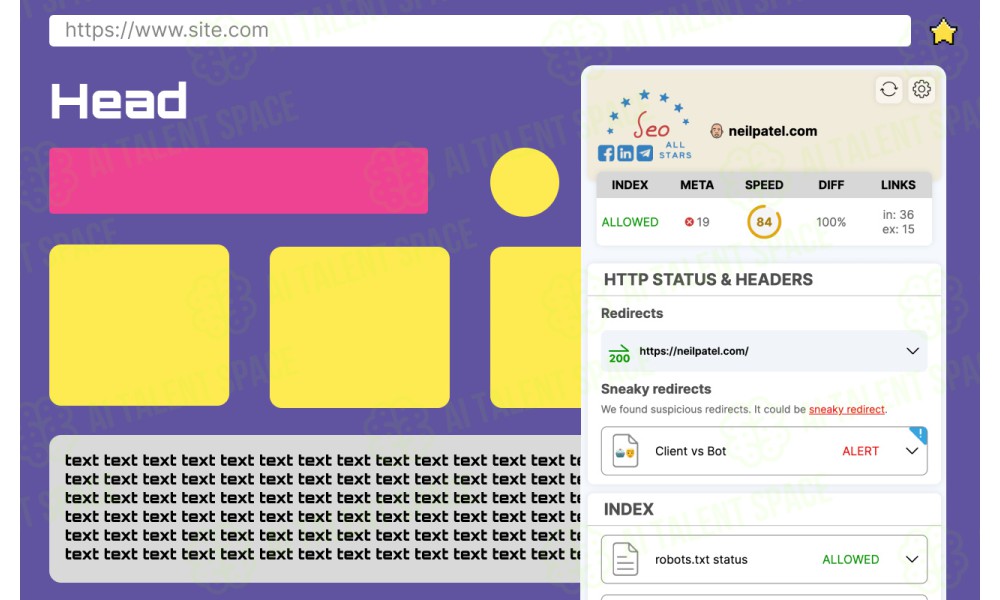
Task: Select the DIFF tab
Action: 831,185
